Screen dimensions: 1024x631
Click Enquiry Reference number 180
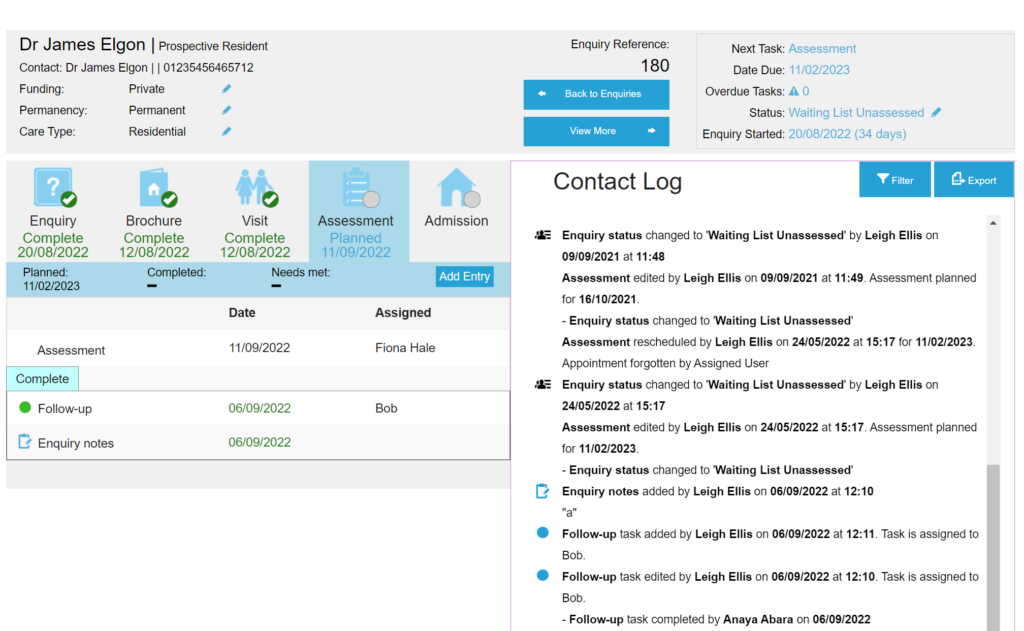[654, 65]
